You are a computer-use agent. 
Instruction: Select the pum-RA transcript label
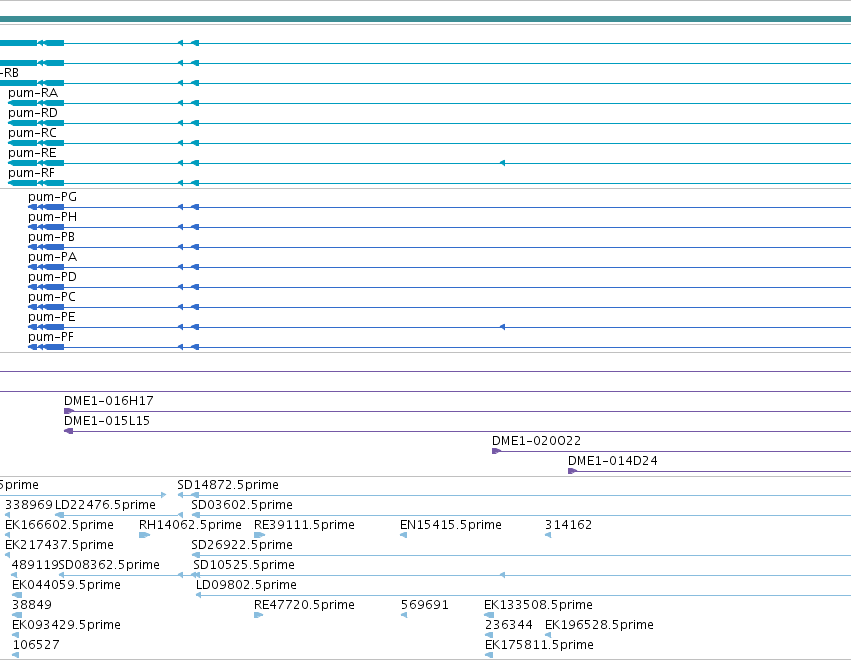[x=33, y=93]
